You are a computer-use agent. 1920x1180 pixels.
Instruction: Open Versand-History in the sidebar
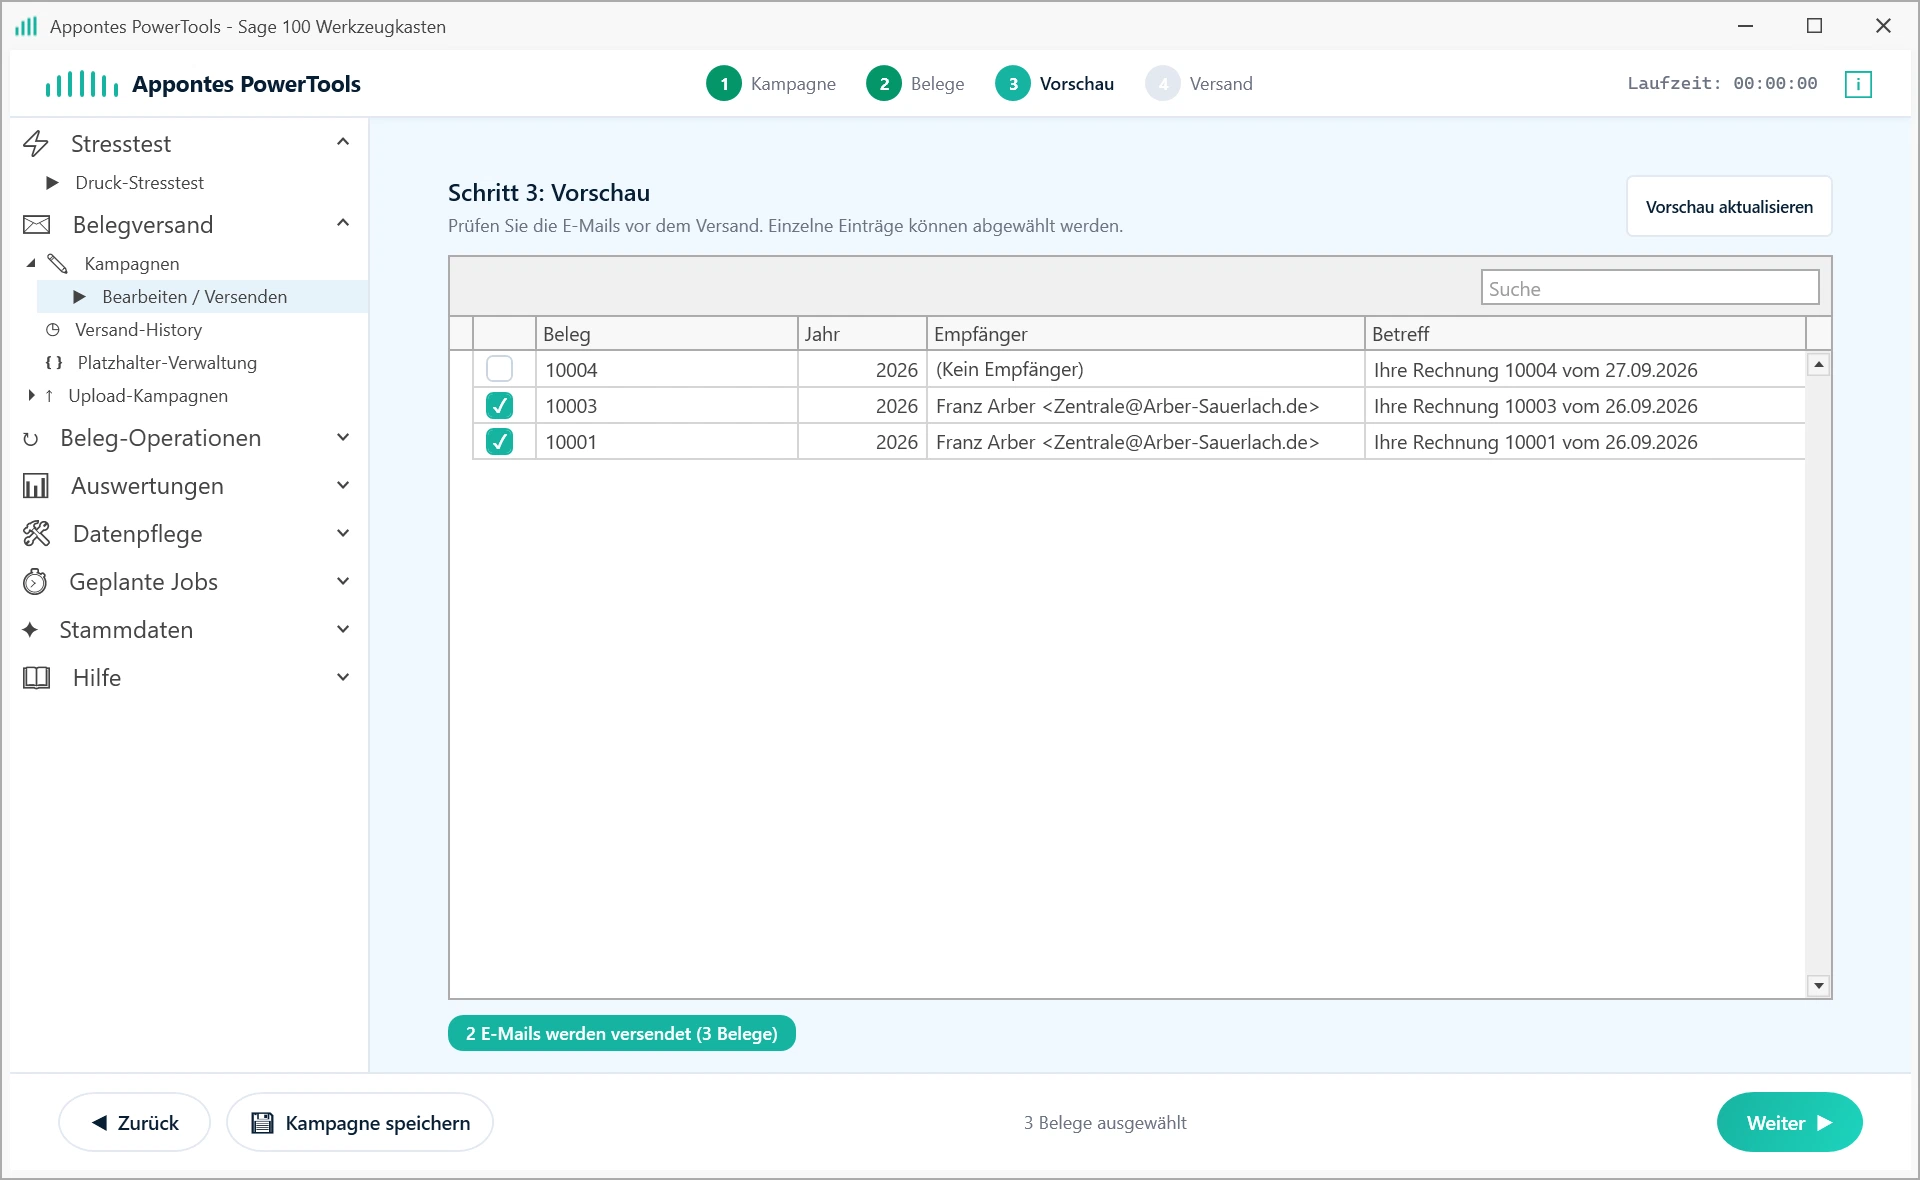coord(138,330)
